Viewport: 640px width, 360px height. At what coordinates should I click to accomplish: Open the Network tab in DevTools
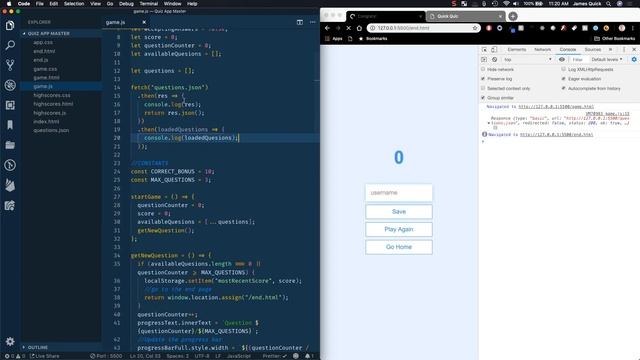pyautogui.click(x=542, y=49)
